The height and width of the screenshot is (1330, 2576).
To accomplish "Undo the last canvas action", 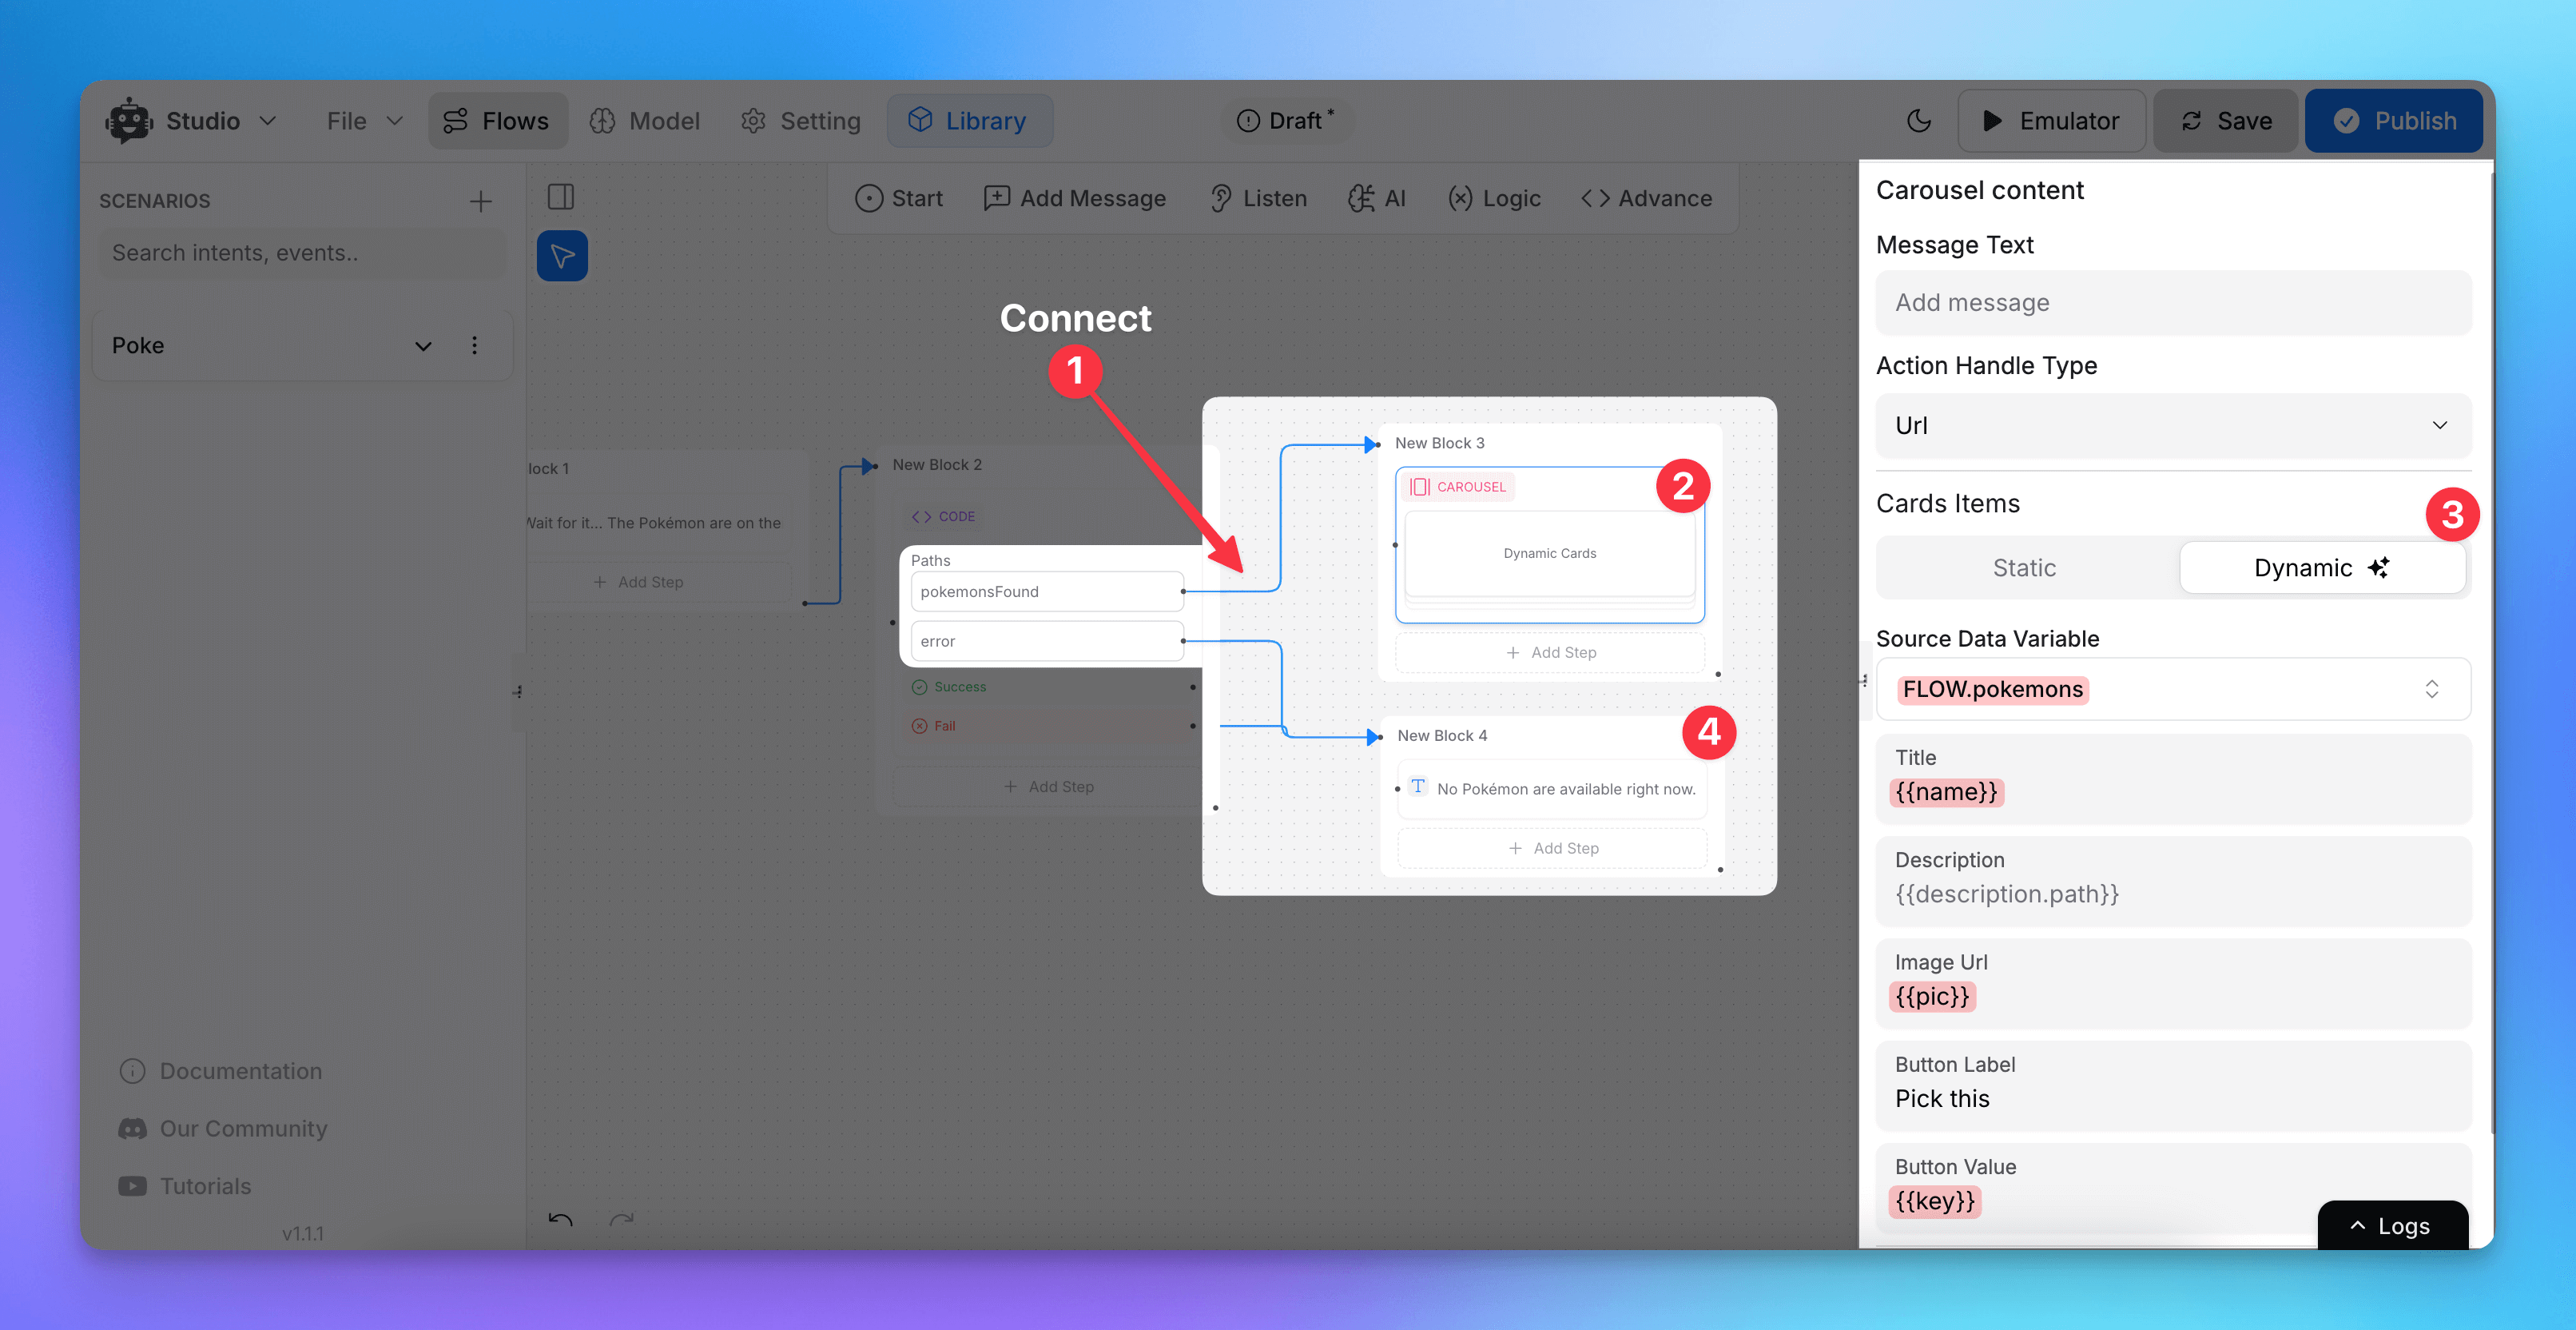I will pos(561,1220).
